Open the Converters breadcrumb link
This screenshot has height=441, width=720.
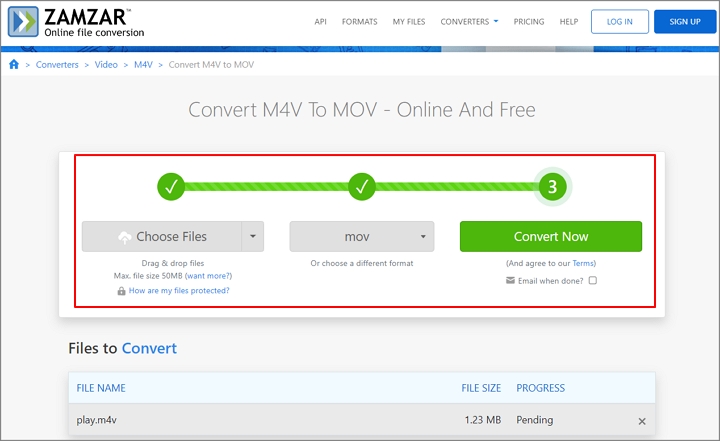pyautogui.click(x=57, y=65)
